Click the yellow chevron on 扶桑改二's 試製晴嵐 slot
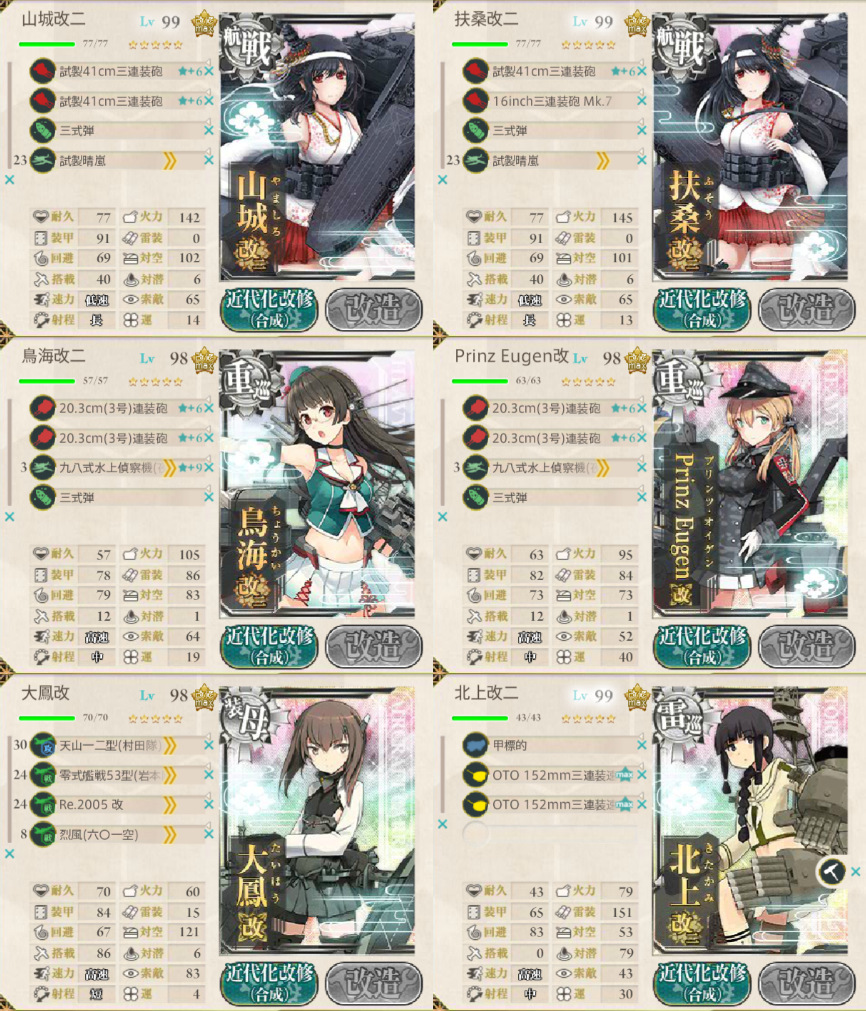 pyautogui.click(x=603, y=161)
